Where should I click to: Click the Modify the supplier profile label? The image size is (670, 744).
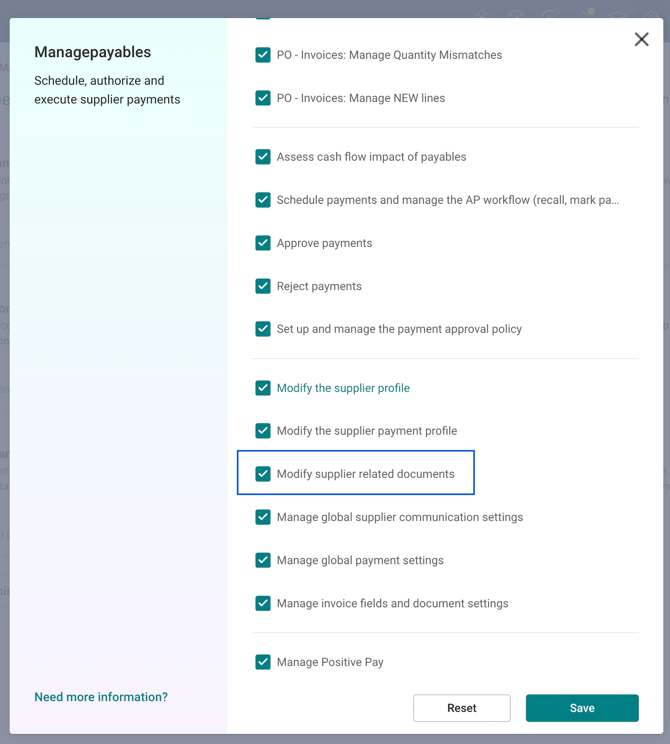tap(343, 388)
